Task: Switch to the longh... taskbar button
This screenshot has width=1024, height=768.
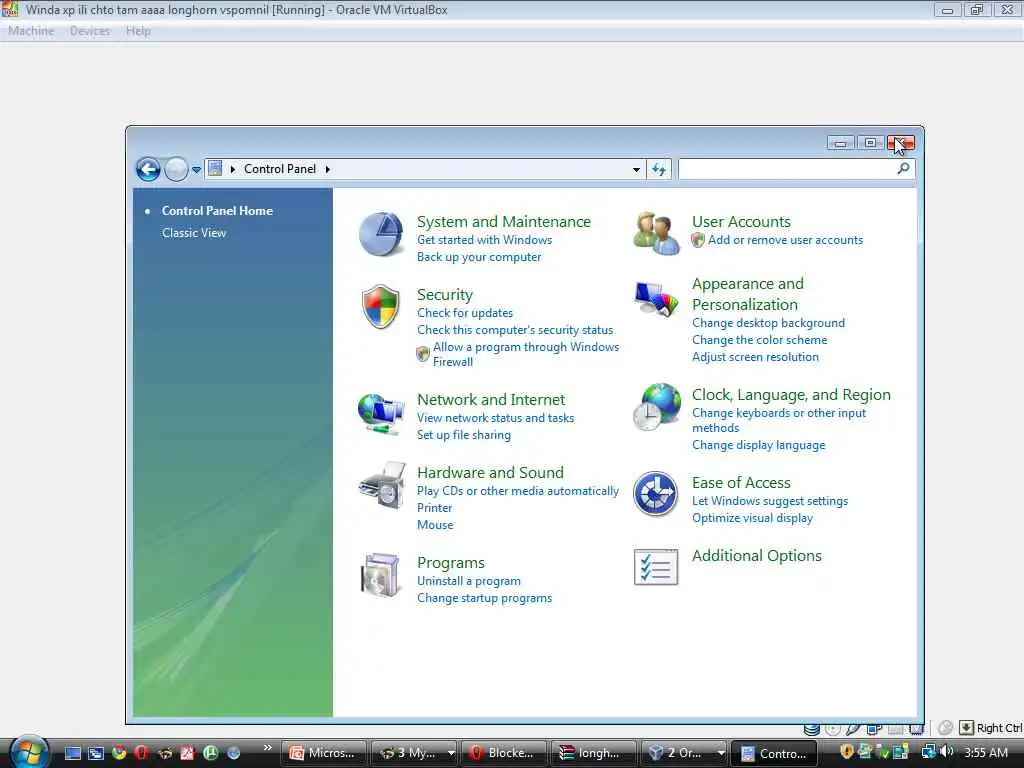Action: click(593, 753)
